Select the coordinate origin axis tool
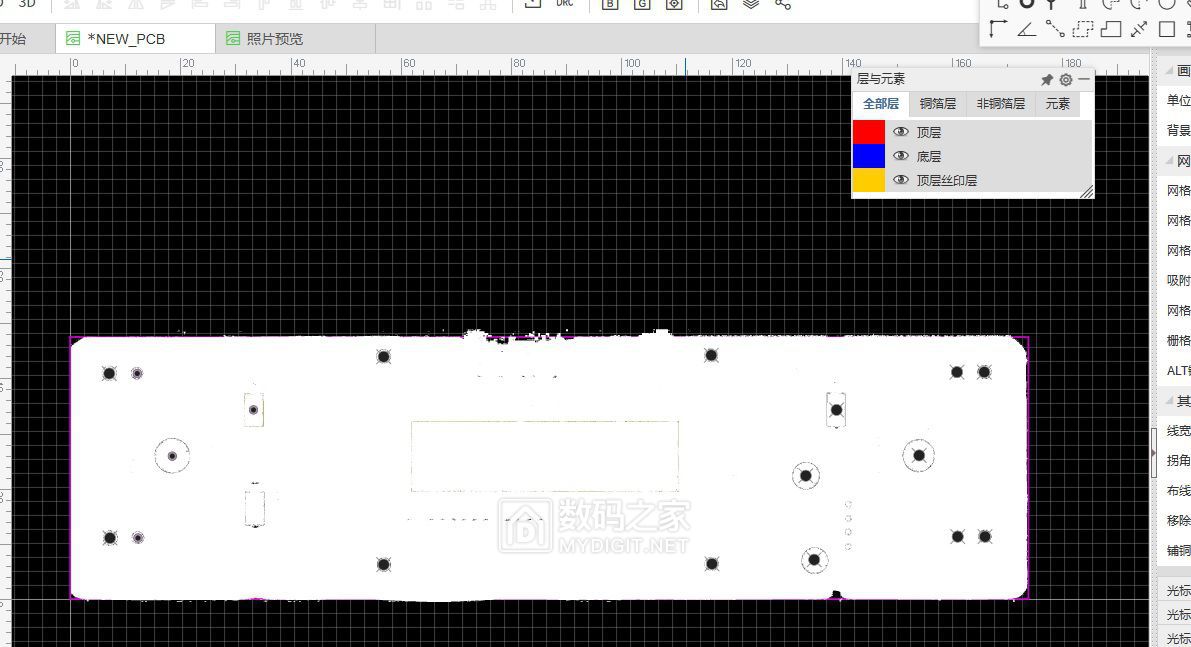This screenshot has width=1191, height=647. [997, 29]
